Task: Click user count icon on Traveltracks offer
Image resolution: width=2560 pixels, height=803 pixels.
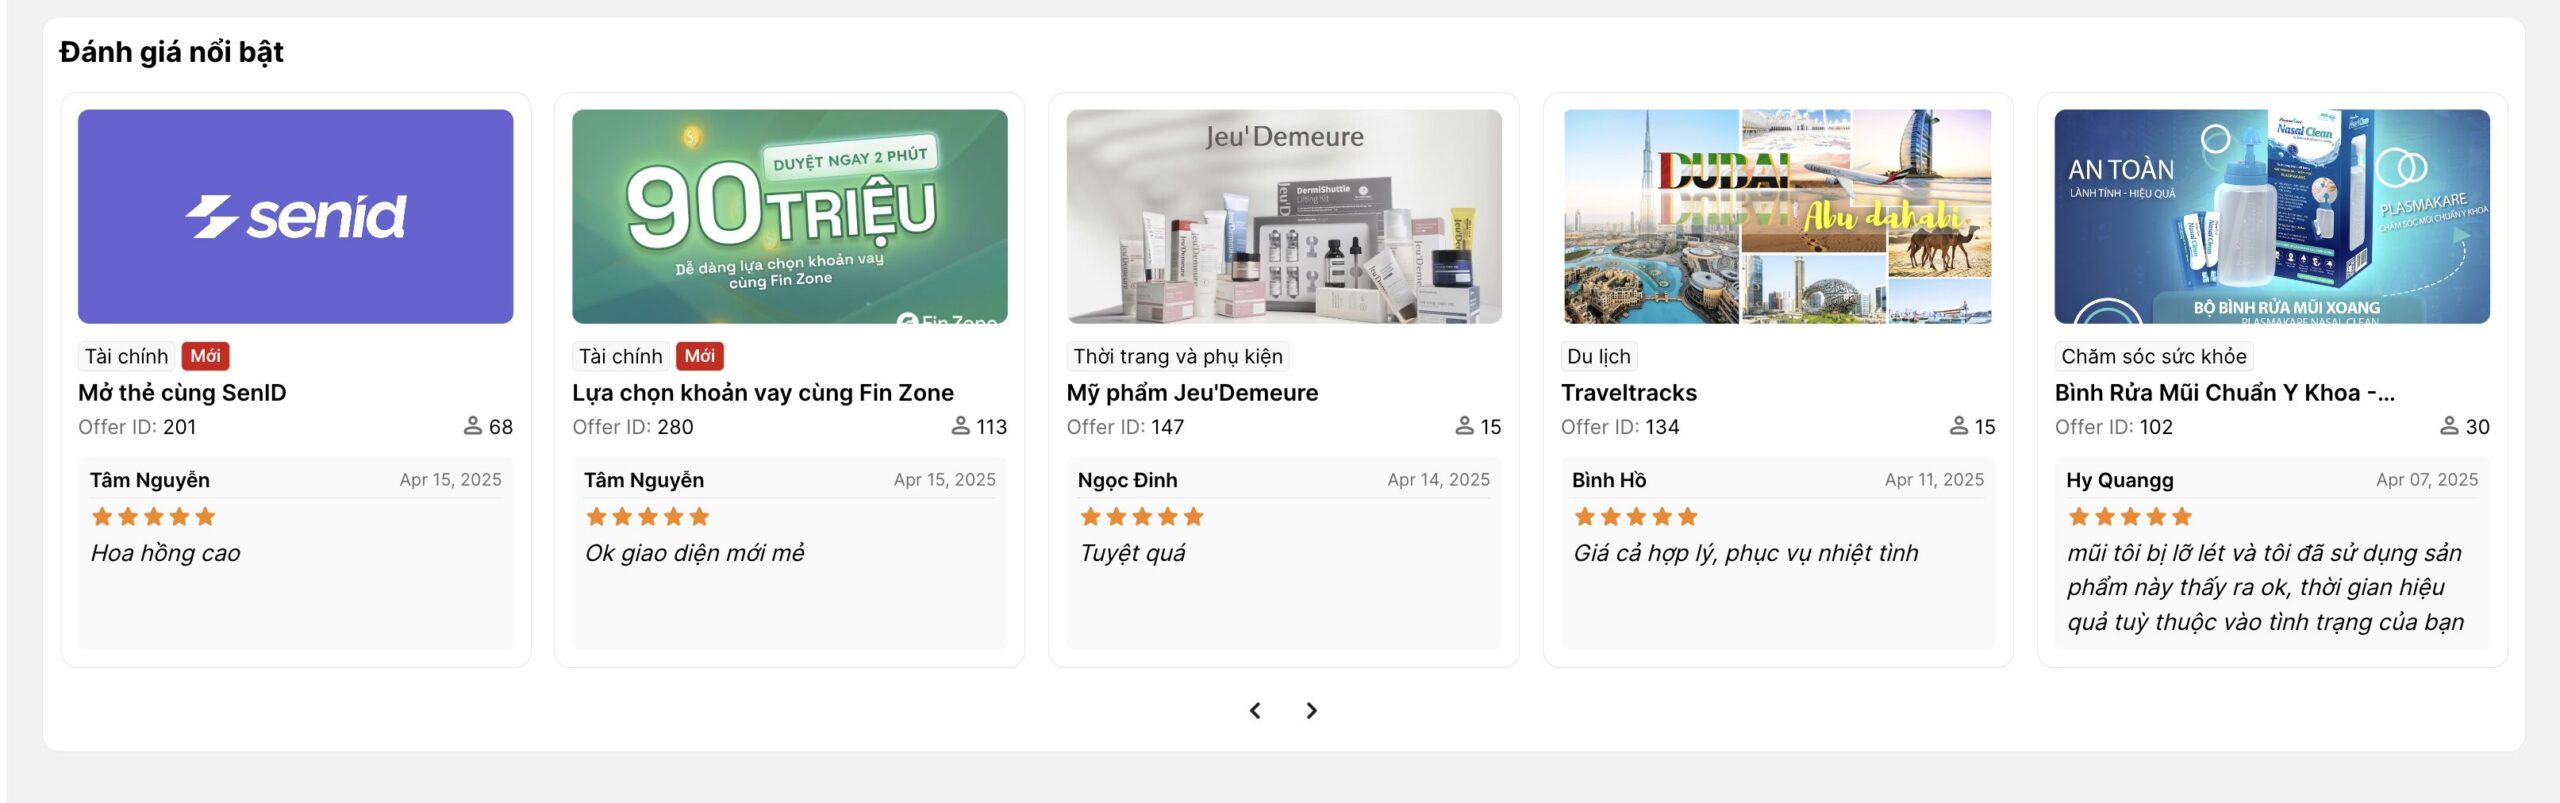Action: coord(1959,426)
